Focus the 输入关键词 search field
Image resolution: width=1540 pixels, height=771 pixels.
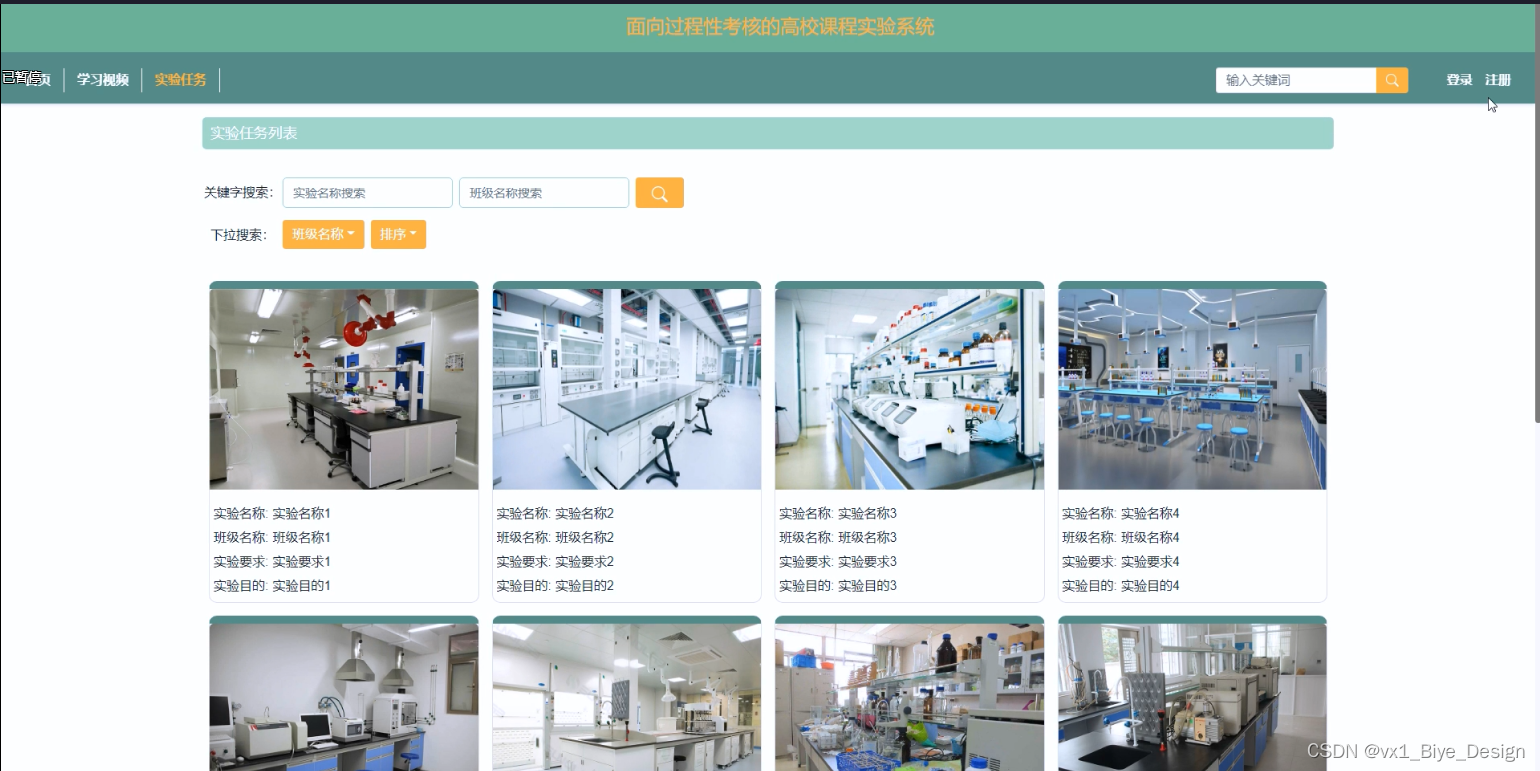pyautogui.click(x=1296, y=80)
